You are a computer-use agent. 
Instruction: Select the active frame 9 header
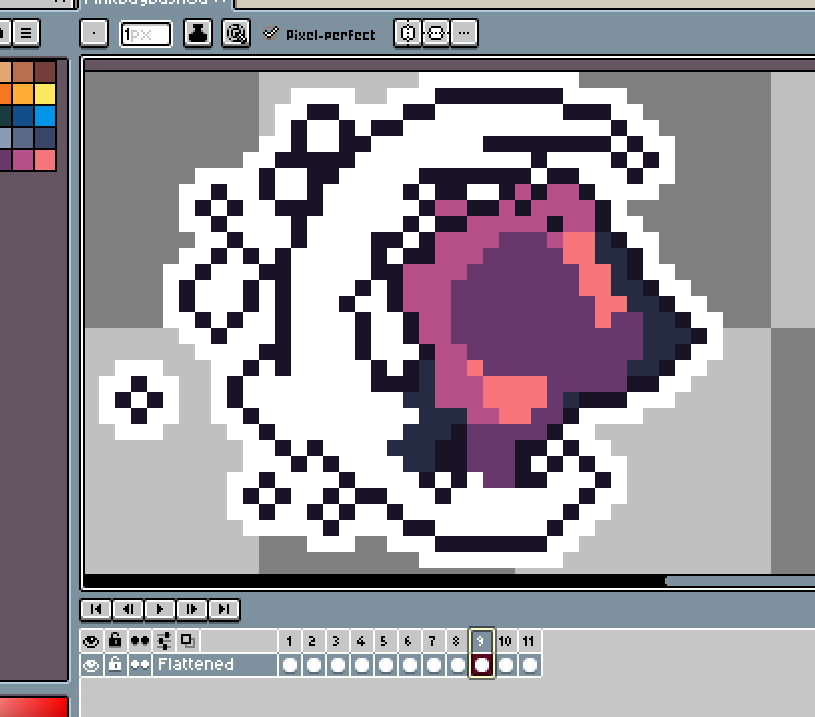(x=482, y=641)
